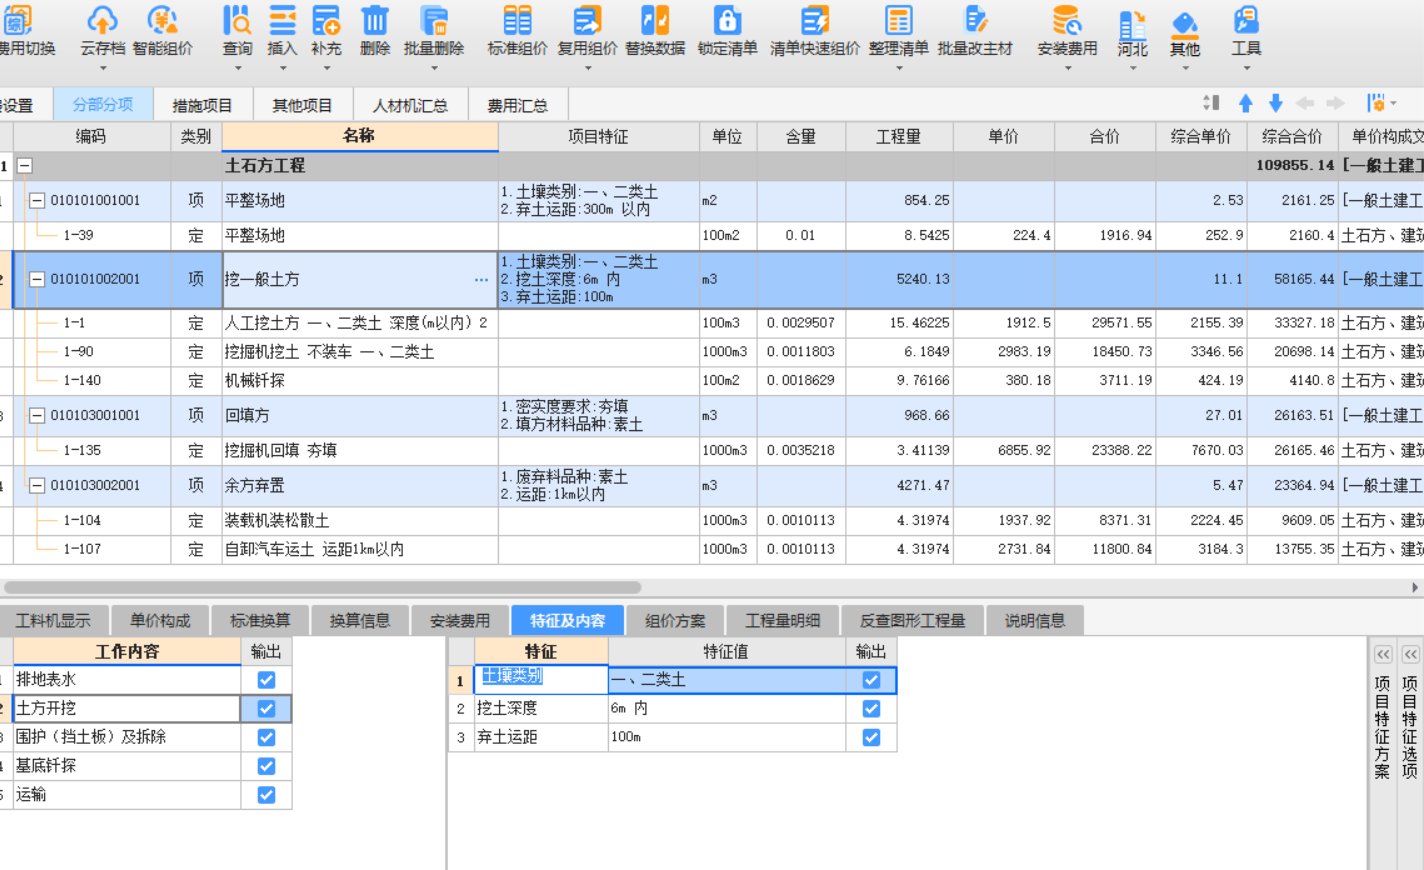Switch to 人材机汇总 tab
1424x870 pixels.
point(410,105)
